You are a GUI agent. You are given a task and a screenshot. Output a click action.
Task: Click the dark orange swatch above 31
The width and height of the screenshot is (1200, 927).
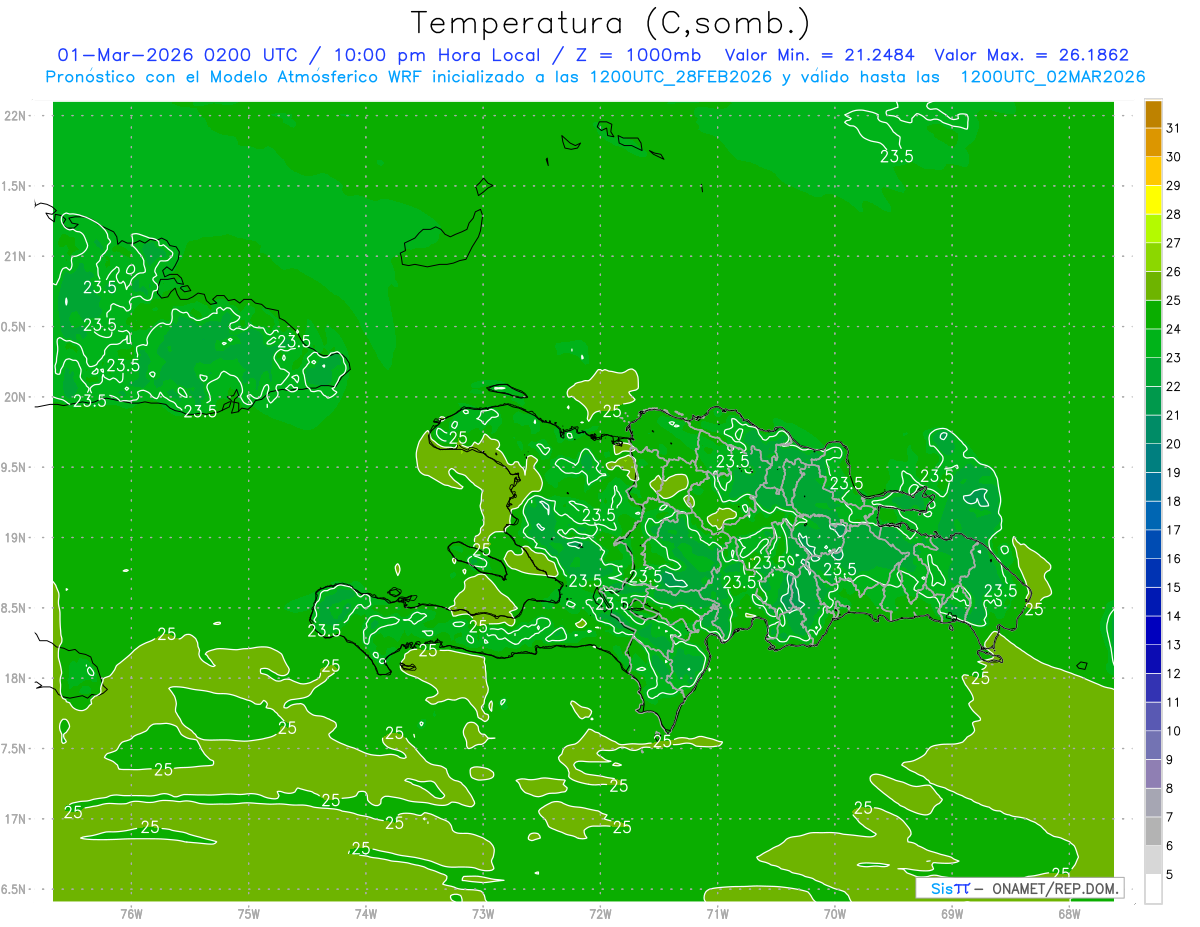click(1153, 114)
